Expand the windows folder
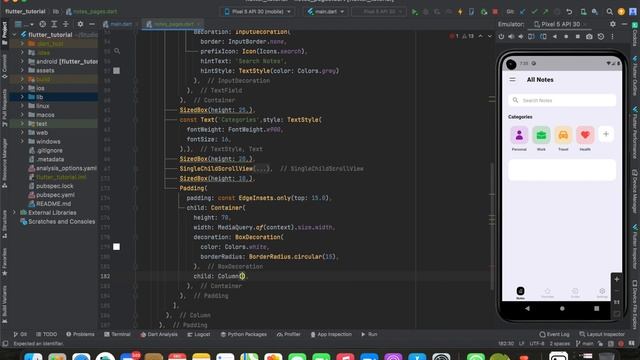The image size is (640, 360). (x=22, y=142)
